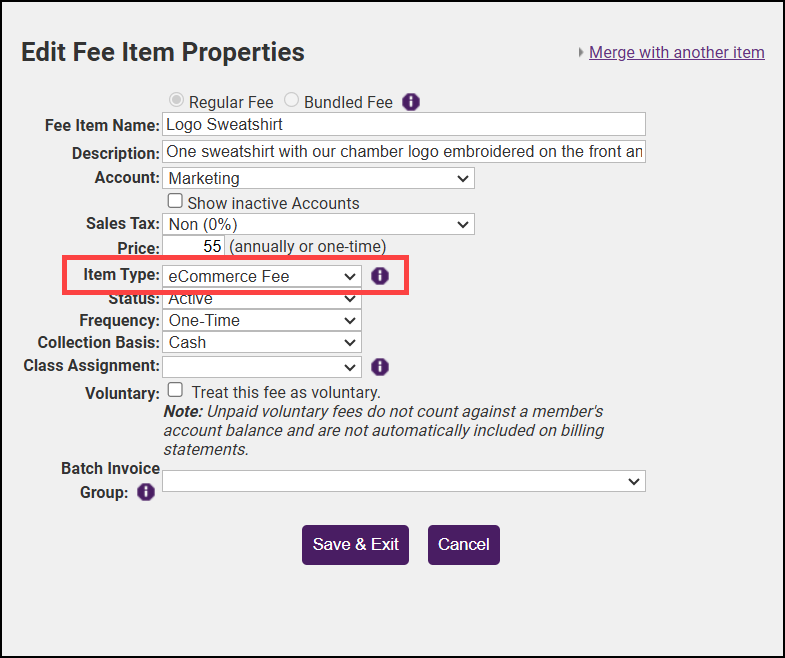The width and height of the screenshot is (785, 658).
Task: Click the Cancel button
Action: click(464, 545)
